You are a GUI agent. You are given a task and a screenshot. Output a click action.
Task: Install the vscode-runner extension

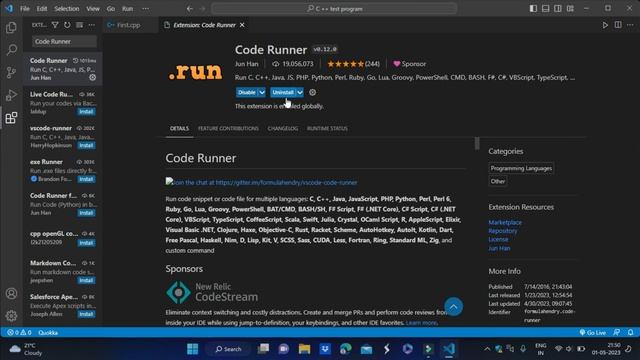point(86,145)
